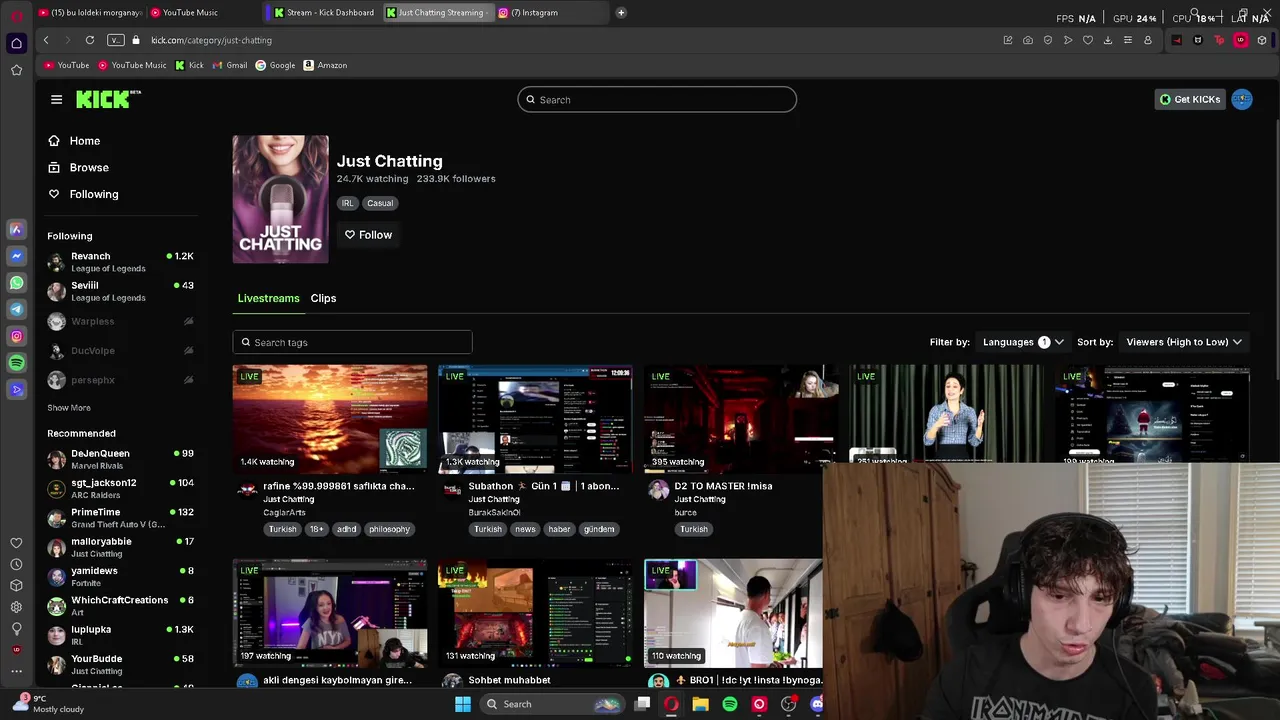This screenshot has height=720, width=1280.
Task: Open the browser profile account icon
Action: pos(1148,40)
